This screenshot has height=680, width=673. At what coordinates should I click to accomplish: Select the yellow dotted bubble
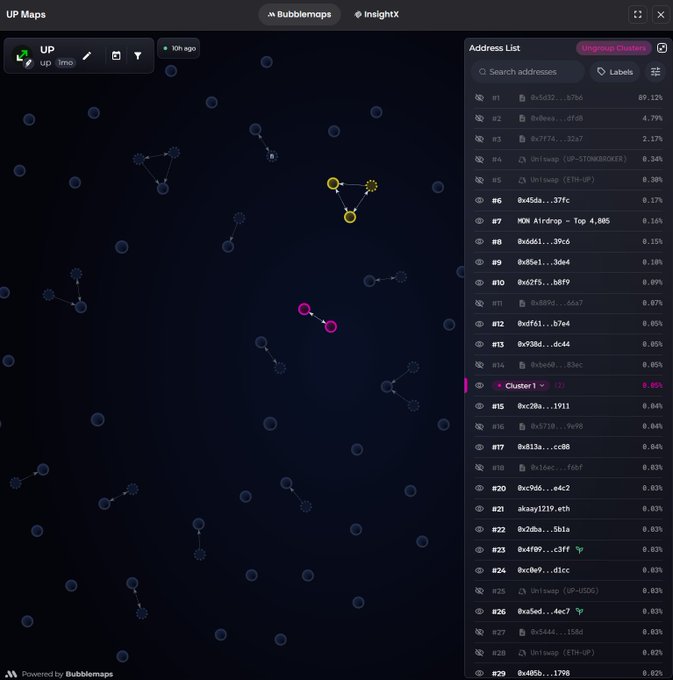371,186
